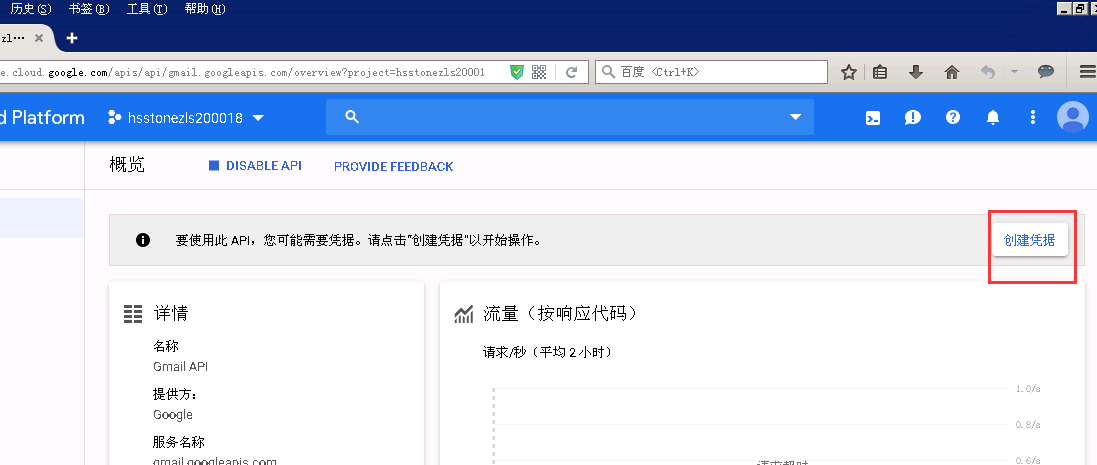Image resolution: width=1097 pixels, height=465 pixels.
Task: Open the 书签 (Bookmarks) menu
Action: [x=90, y=9]
